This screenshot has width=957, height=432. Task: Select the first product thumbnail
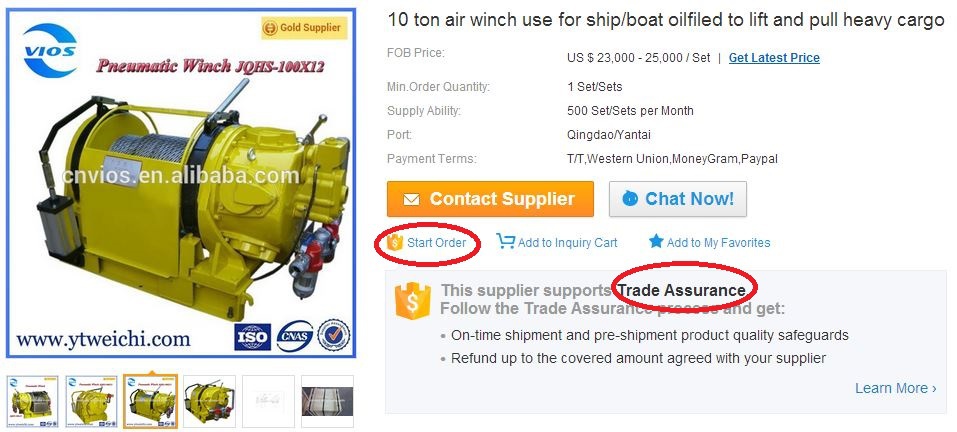(32, 401)
